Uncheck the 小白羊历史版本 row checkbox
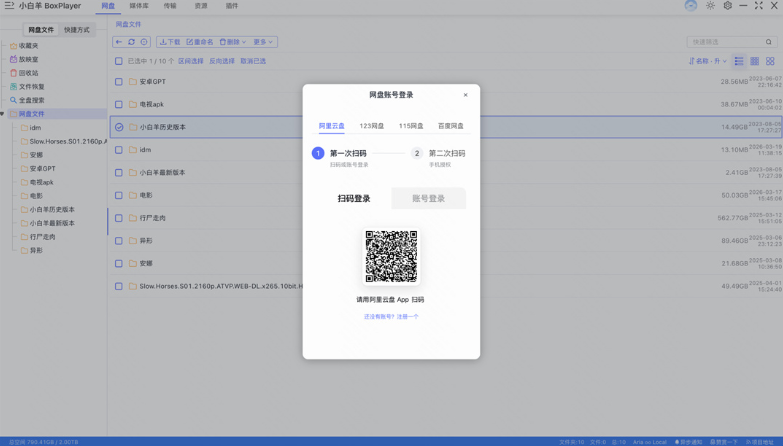This screenshot has height=446, width=783. click(x=119, y=127)
